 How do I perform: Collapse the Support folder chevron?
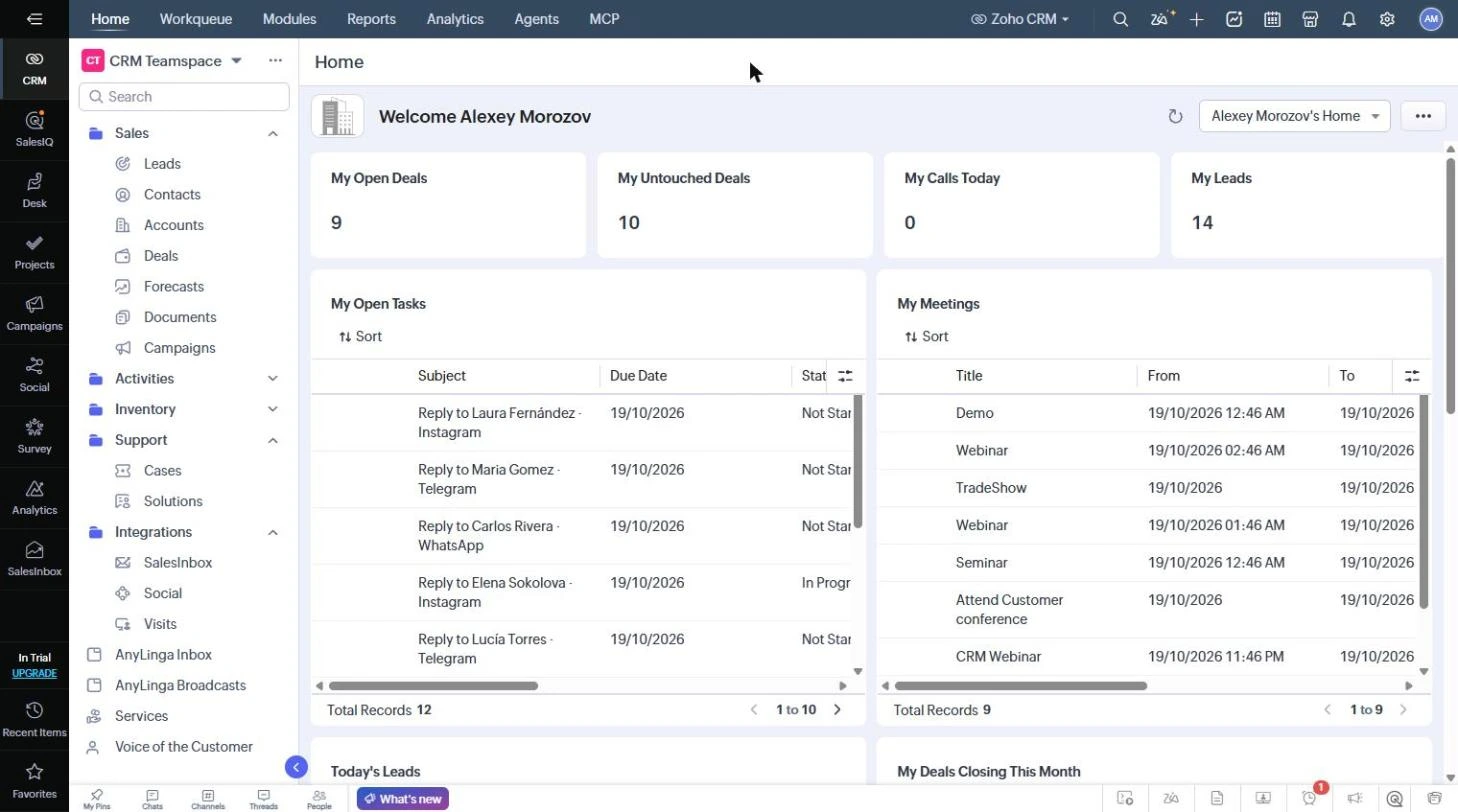[273, 440]
